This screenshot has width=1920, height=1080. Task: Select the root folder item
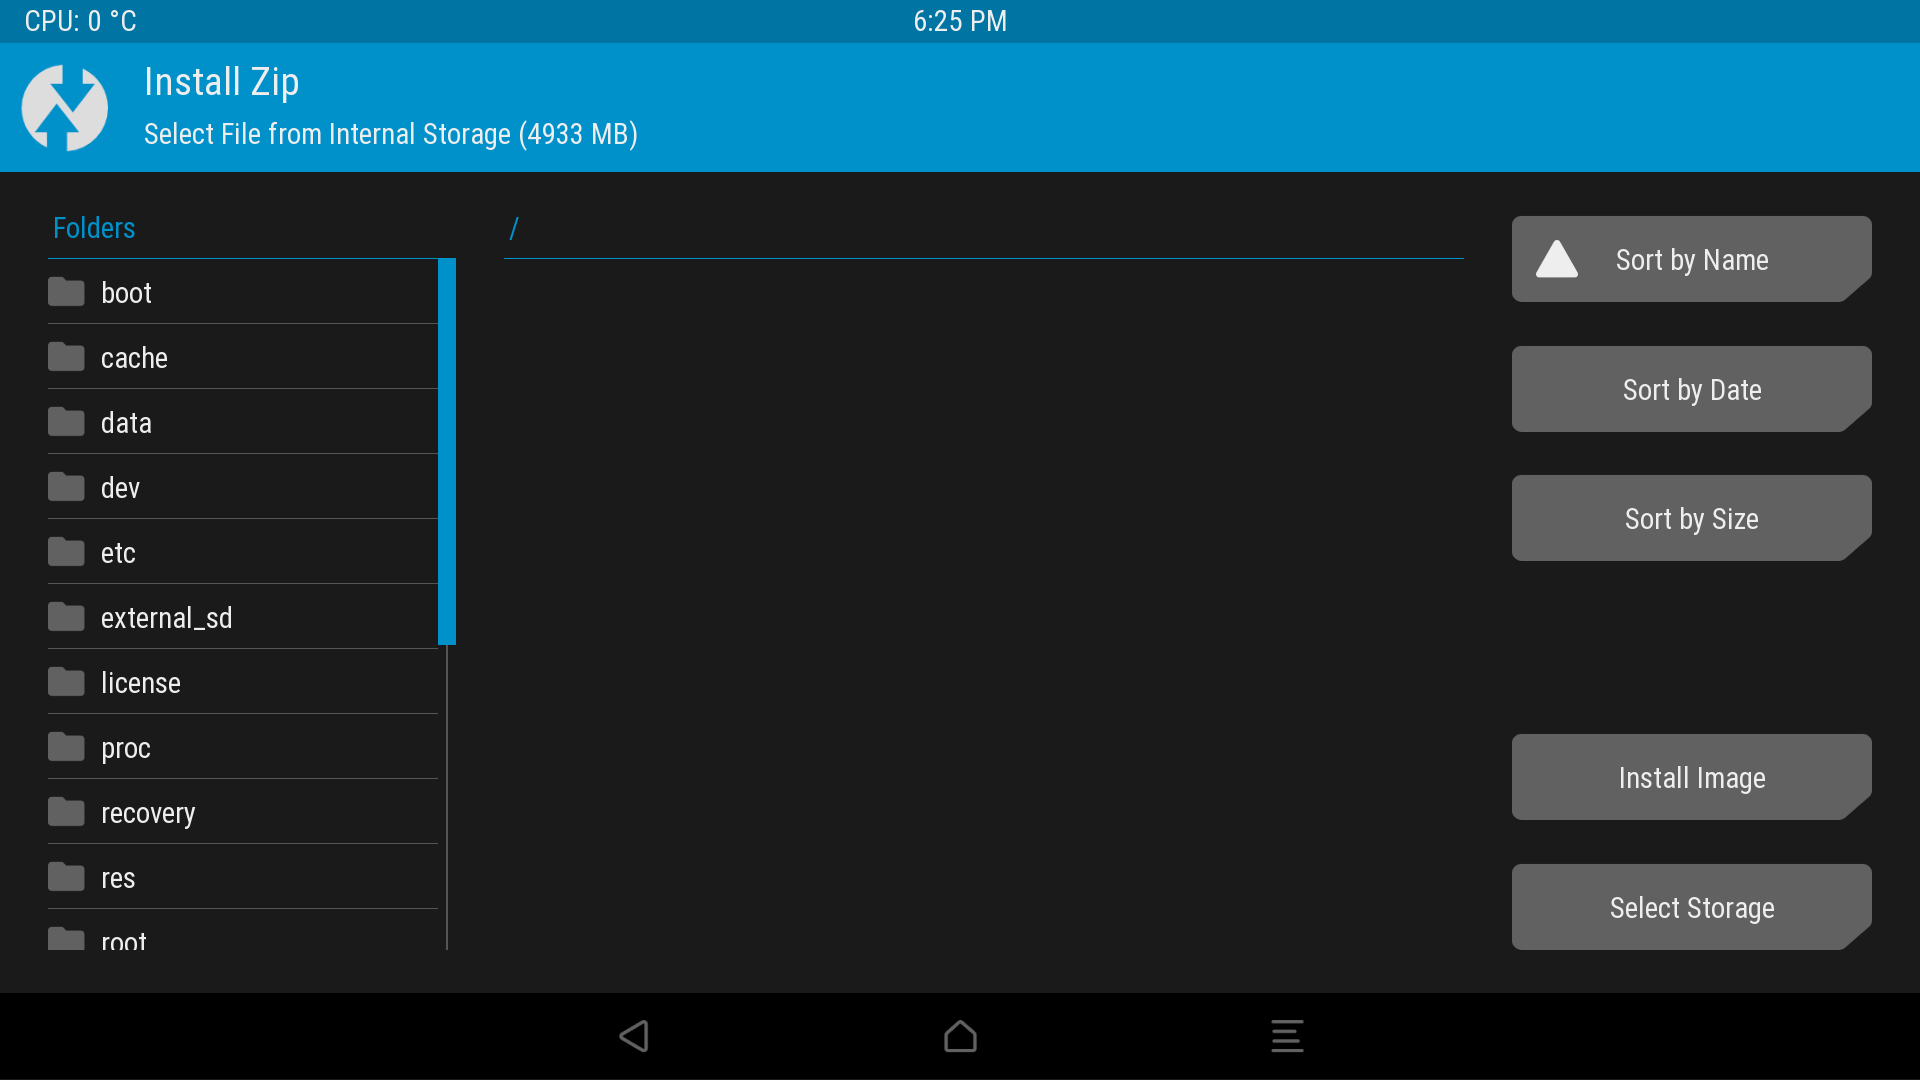(244, 942)
